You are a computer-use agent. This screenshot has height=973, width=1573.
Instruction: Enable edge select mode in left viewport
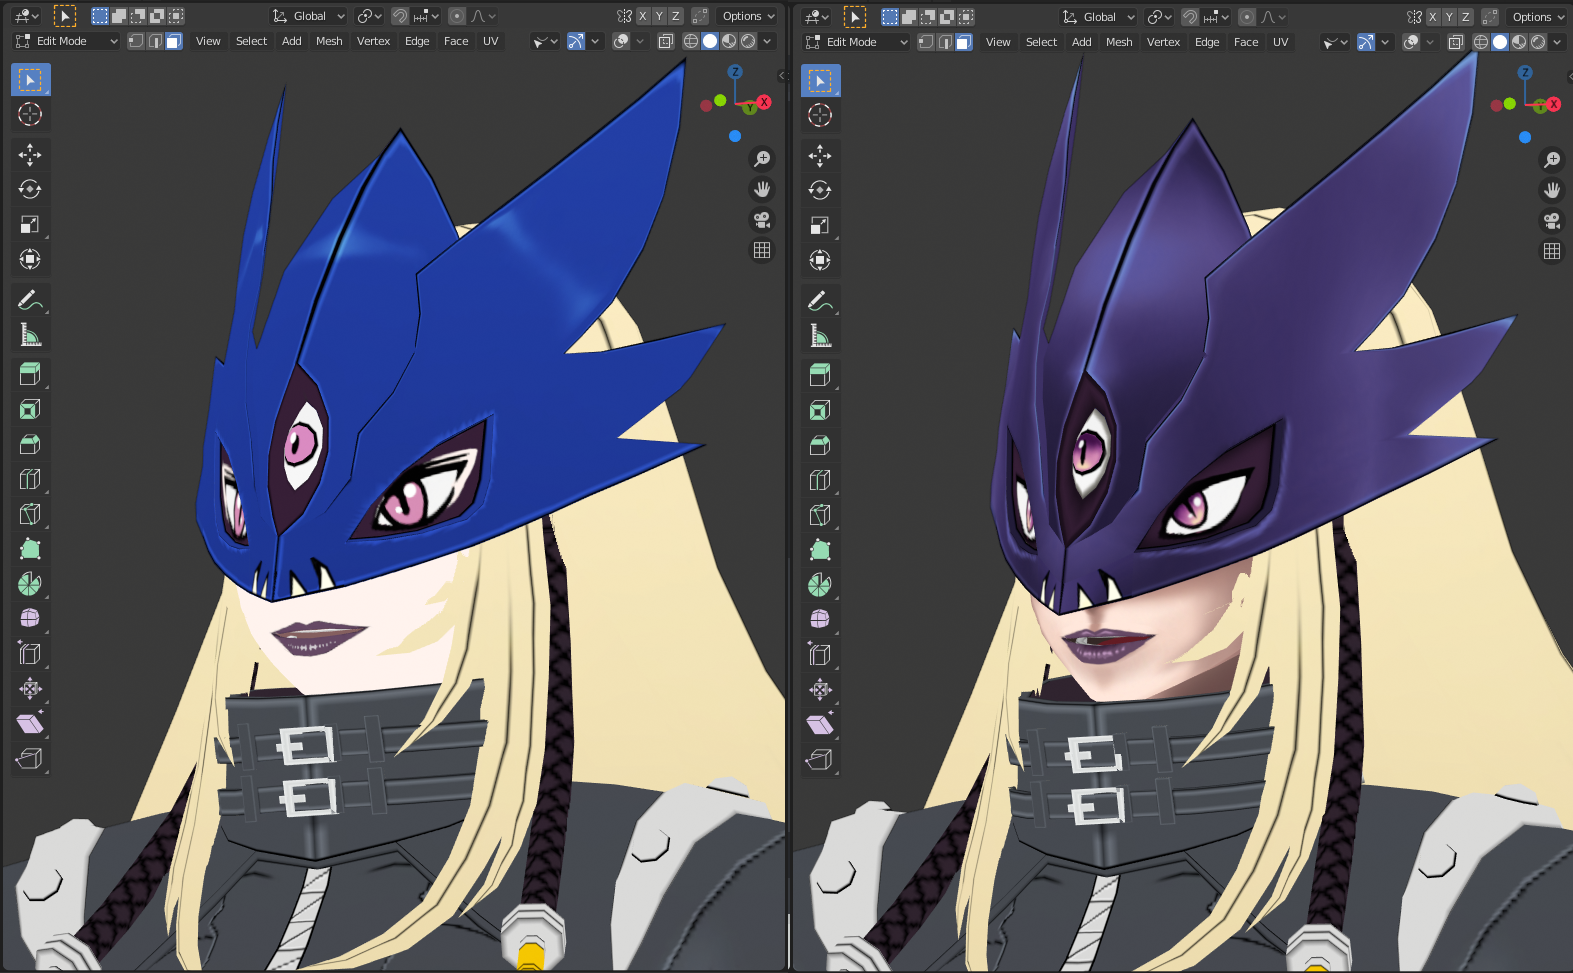[x=155, y=41]
